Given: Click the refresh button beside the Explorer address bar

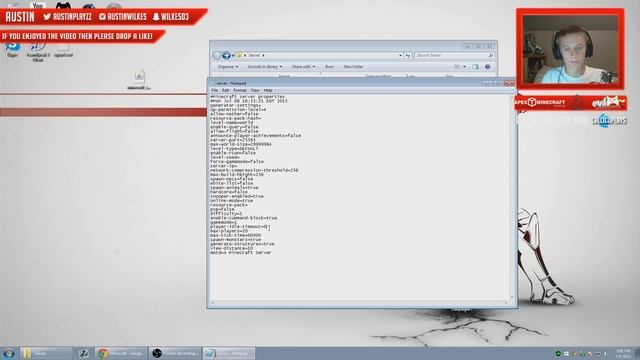Looking at the screenshot, I should 408,55.
